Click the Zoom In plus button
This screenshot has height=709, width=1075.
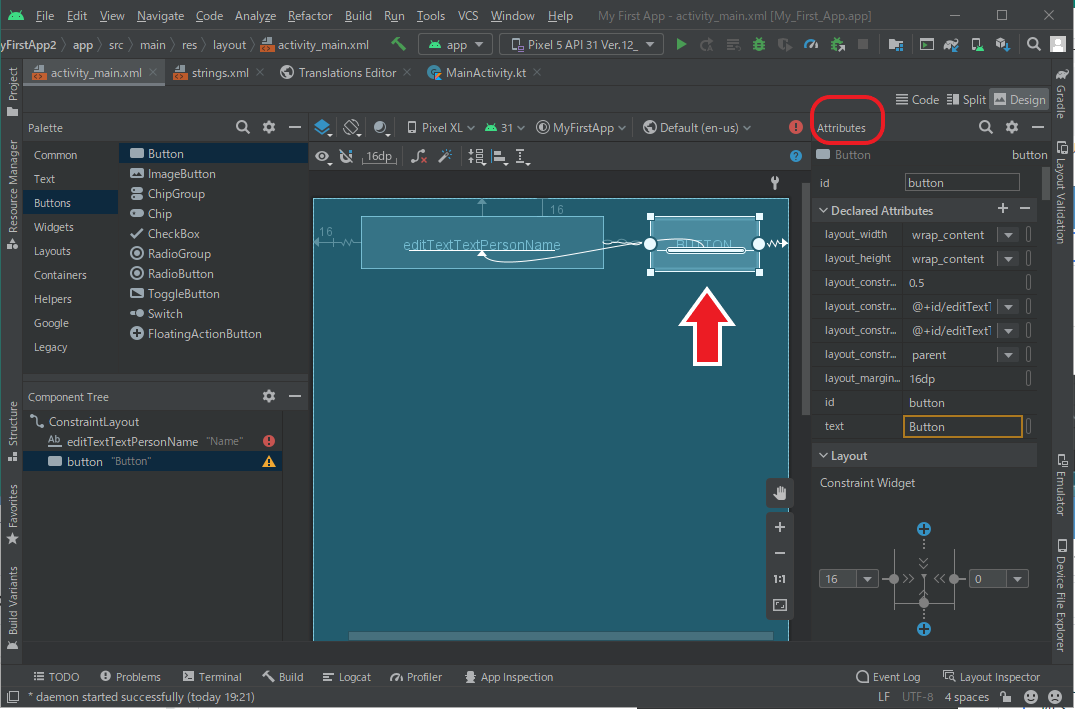click(780, 527)
